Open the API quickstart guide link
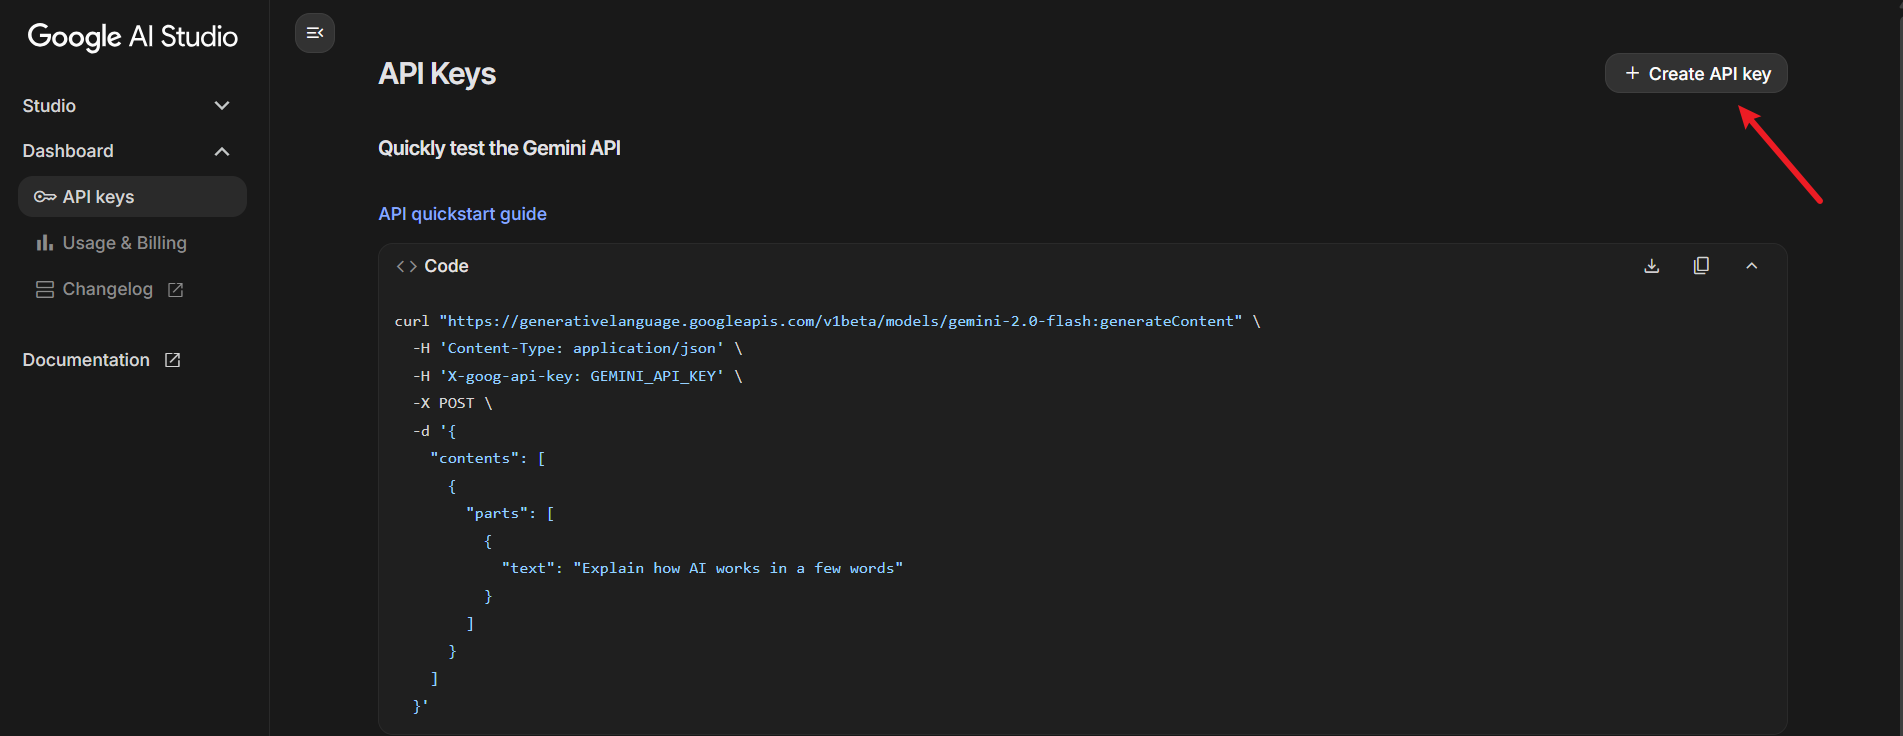Viewport: 1903px width, 736px height. tap(462, 214)
